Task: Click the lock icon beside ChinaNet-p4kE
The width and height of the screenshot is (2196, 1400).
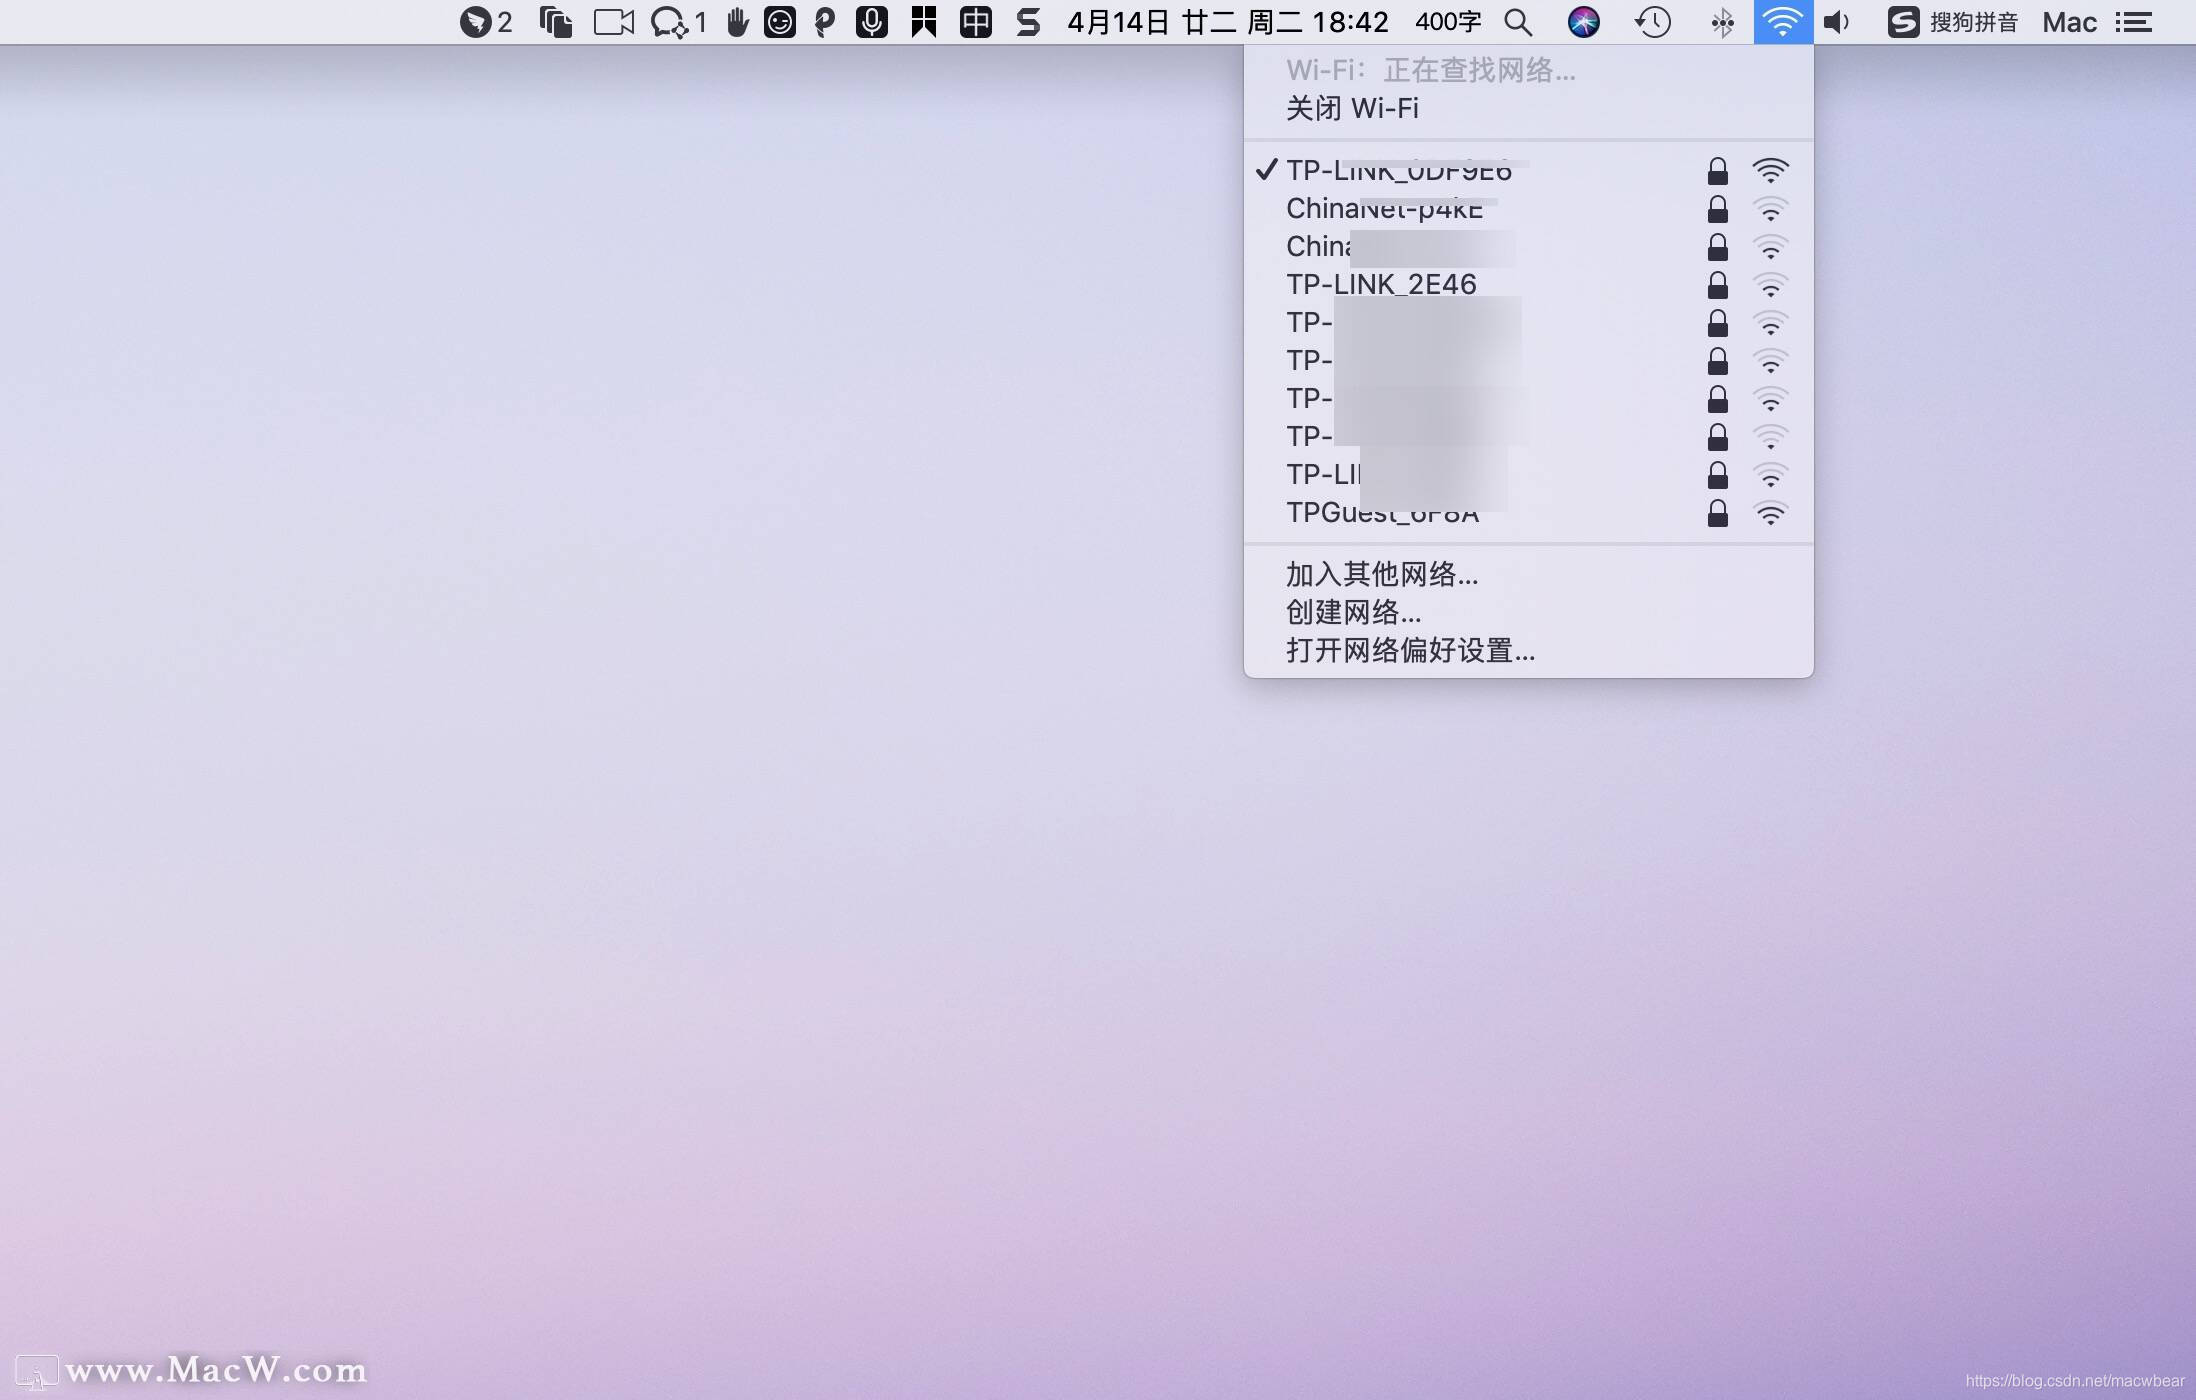Action: [x=1717, y=208]
